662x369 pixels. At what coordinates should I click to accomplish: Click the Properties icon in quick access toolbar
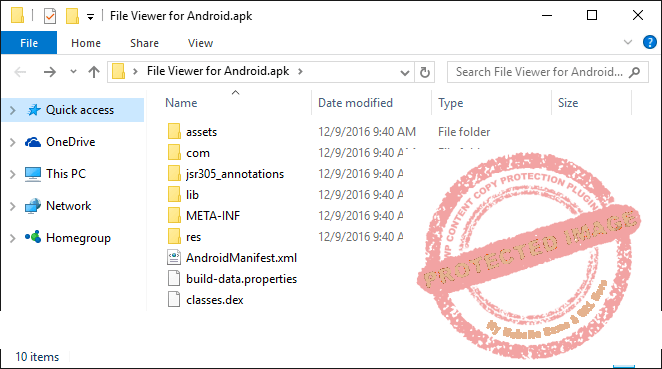50,16
